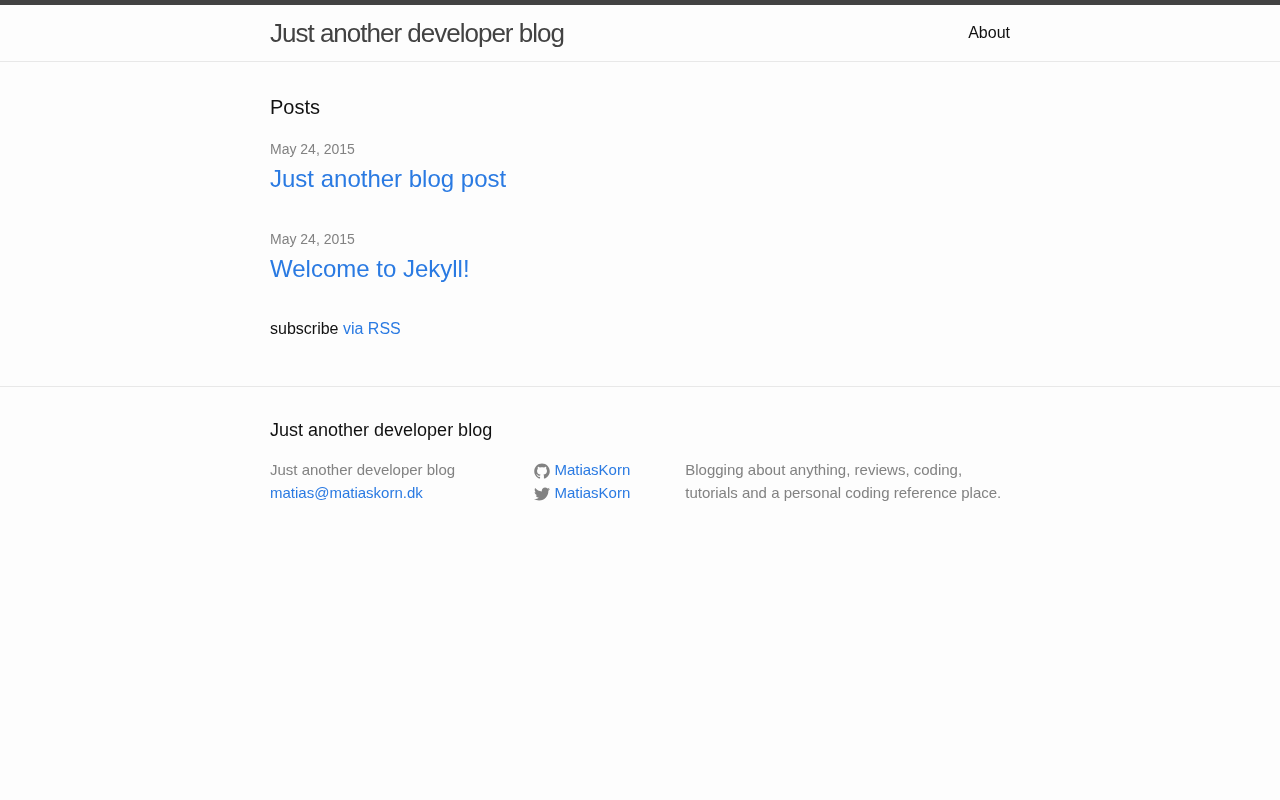This screenshot has width=1280, height=800.
Task: Click the bold footer heading text
Action: [381, 430]
